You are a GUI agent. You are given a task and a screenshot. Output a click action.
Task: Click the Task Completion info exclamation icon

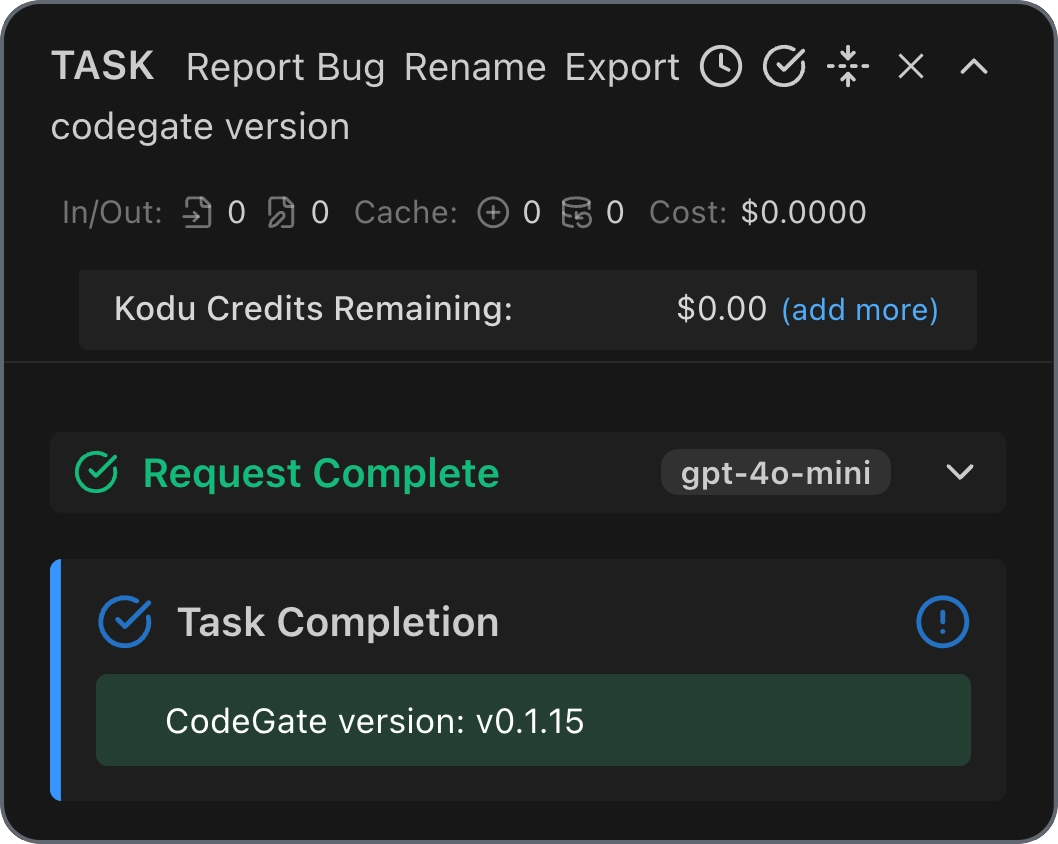tap(942, 621)
